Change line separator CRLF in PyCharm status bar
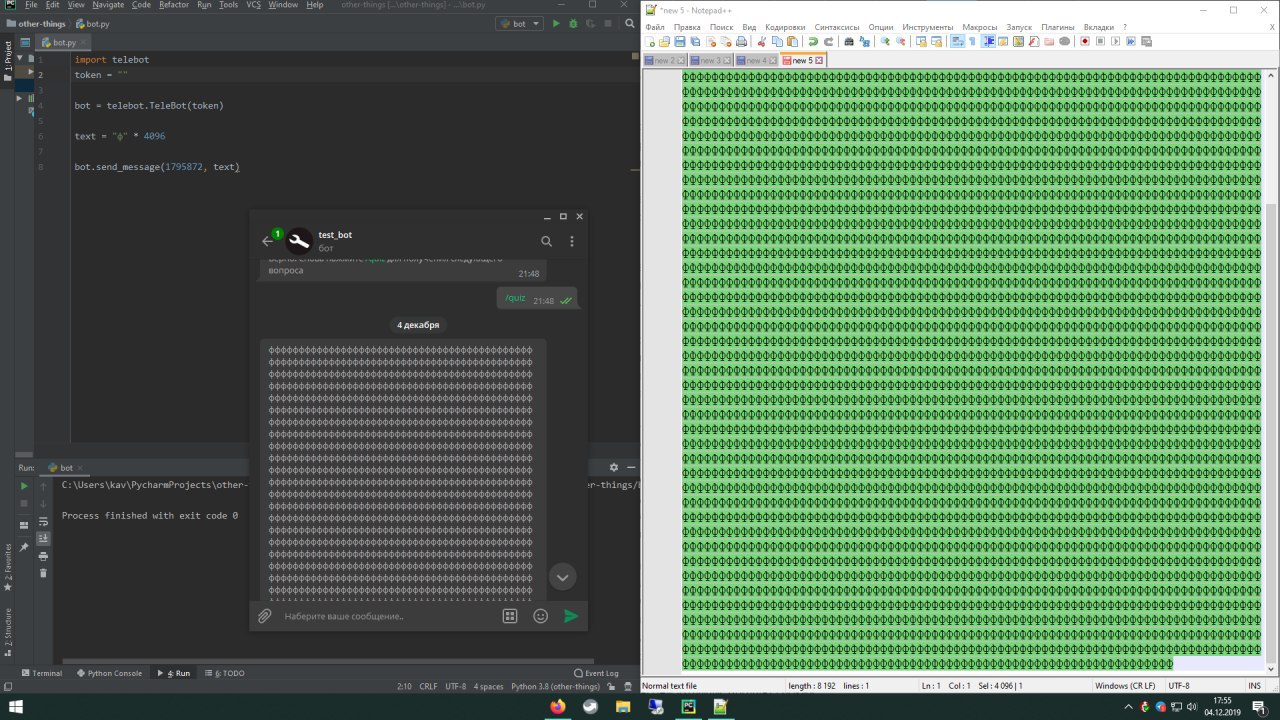The image size is (1280, 720). [x=428, y=687]
